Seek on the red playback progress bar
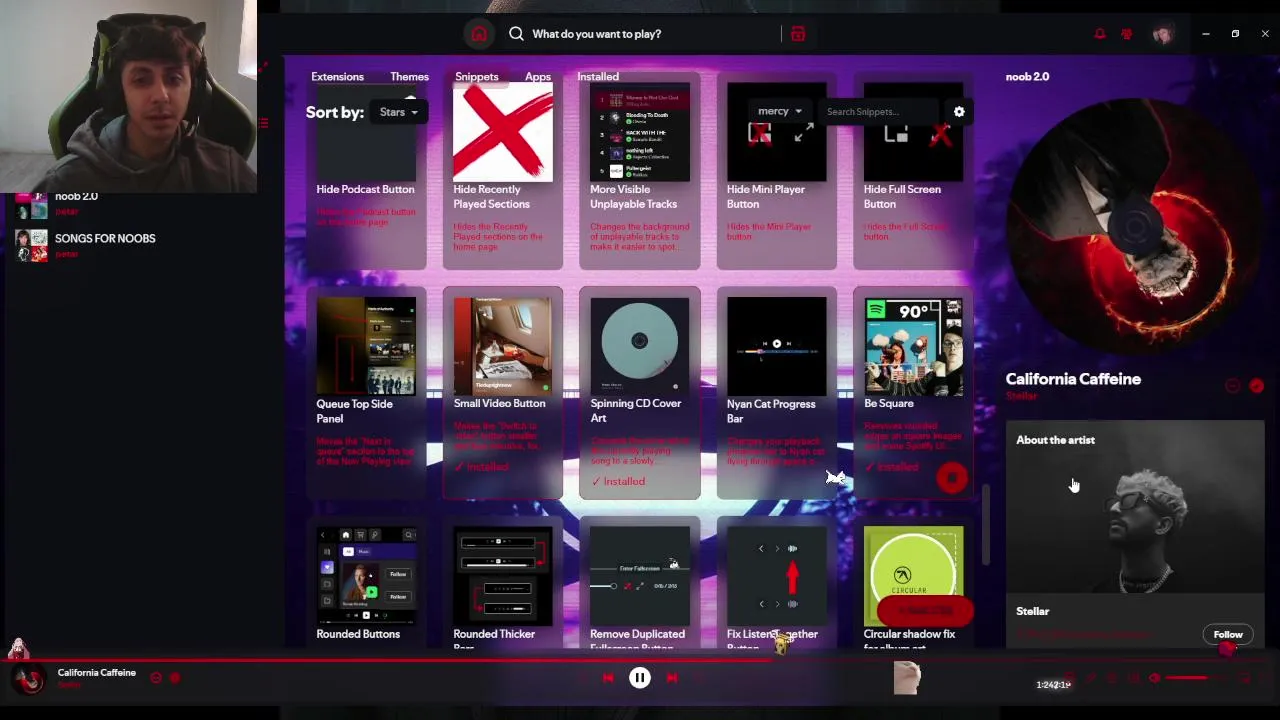 pos(640,660)
